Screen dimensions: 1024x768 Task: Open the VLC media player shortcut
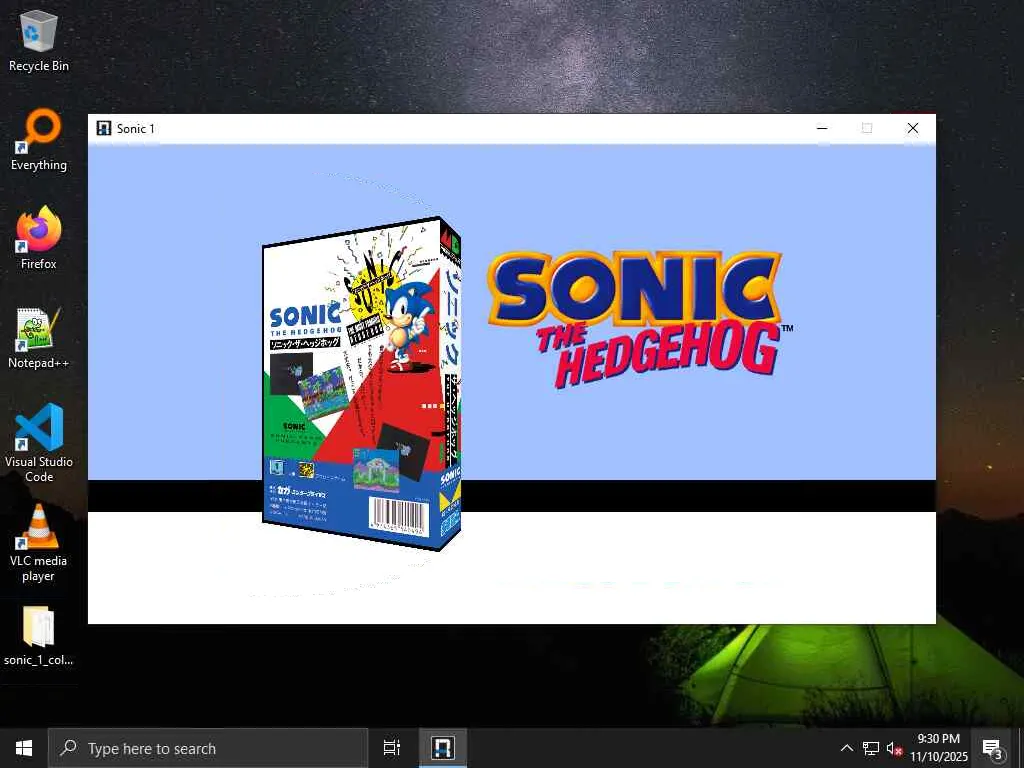point(39,542)
